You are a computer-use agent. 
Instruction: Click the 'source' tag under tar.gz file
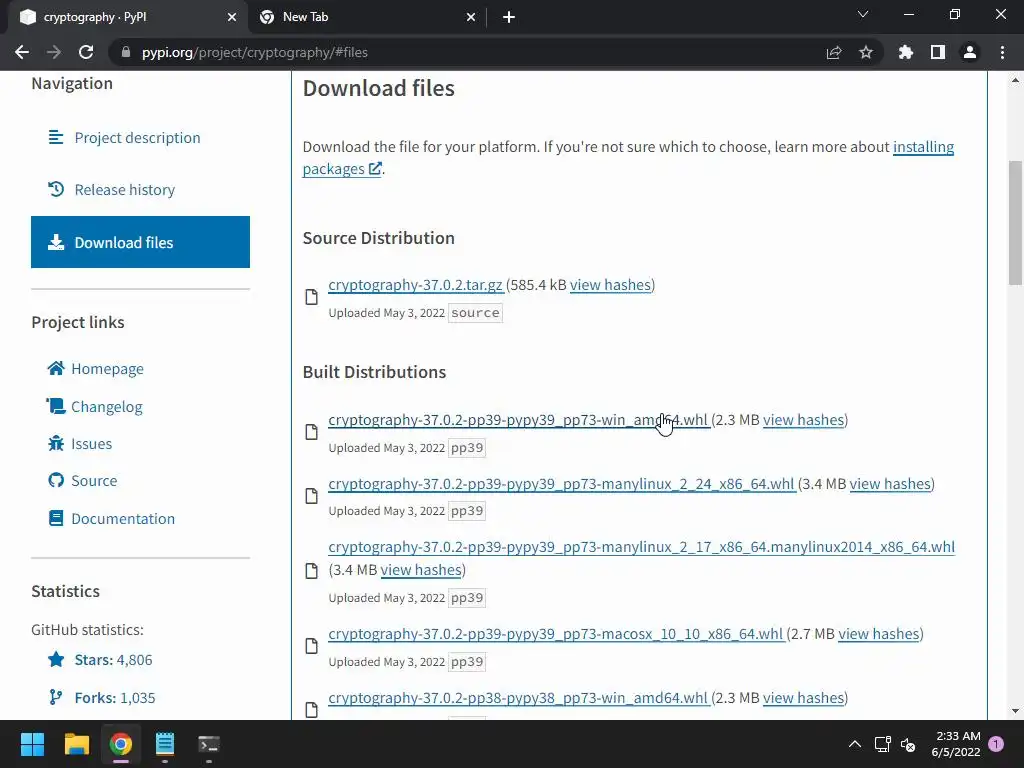pos(475,313)
